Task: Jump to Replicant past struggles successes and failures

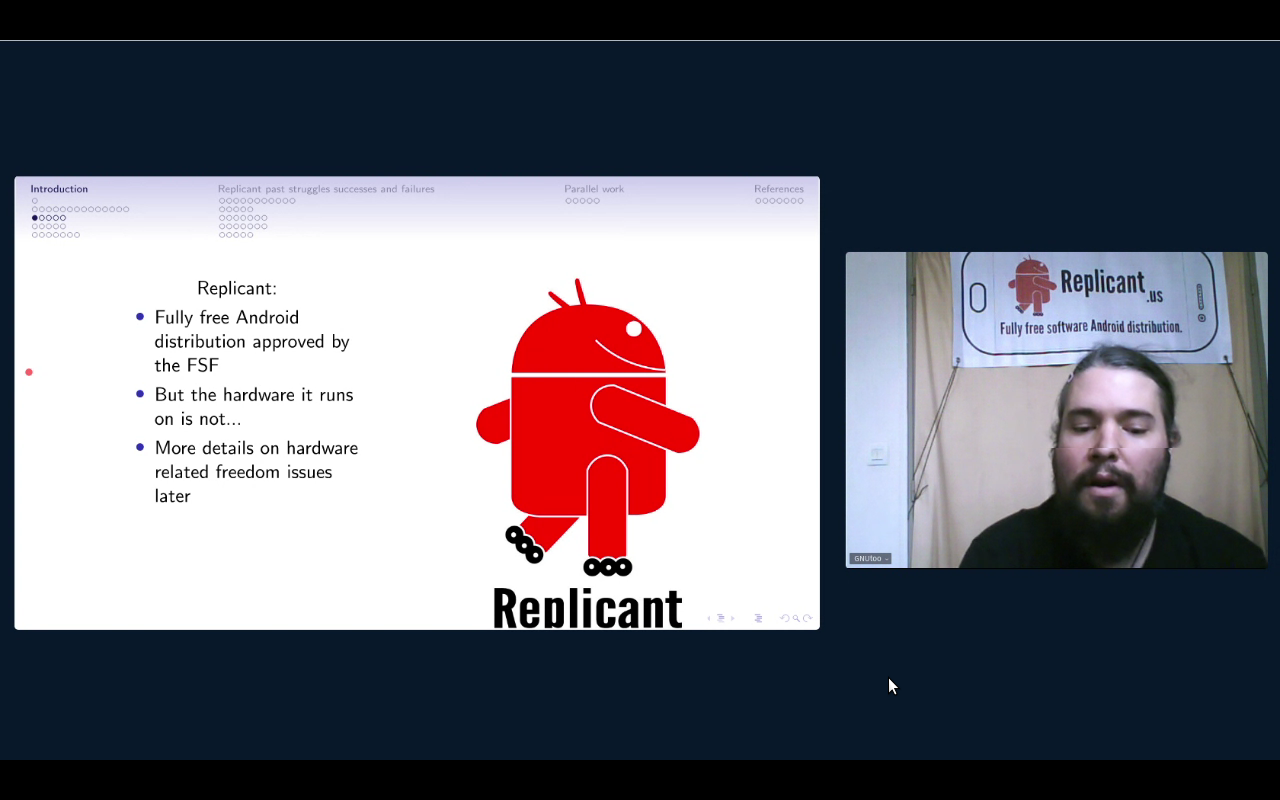Action: click(x=326, y=189)
